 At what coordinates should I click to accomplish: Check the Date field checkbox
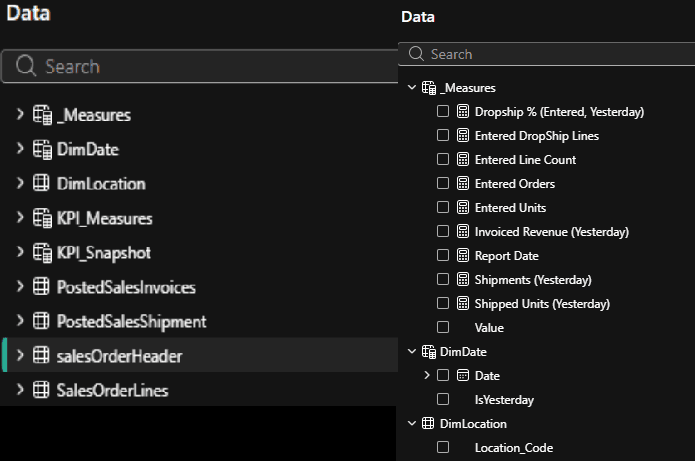coord(443,375)
